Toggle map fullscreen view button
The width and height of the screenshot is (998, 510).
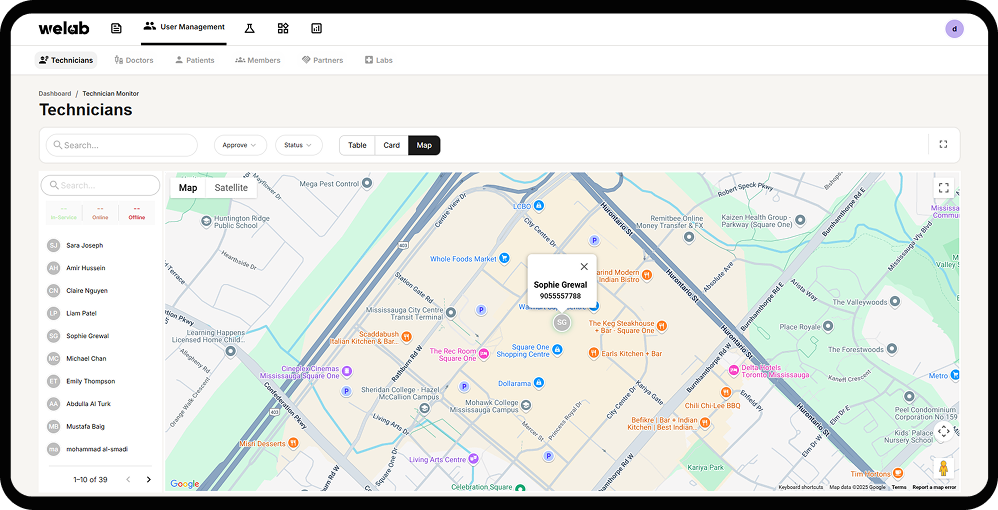pyautogui.click(x=944, y=187)
